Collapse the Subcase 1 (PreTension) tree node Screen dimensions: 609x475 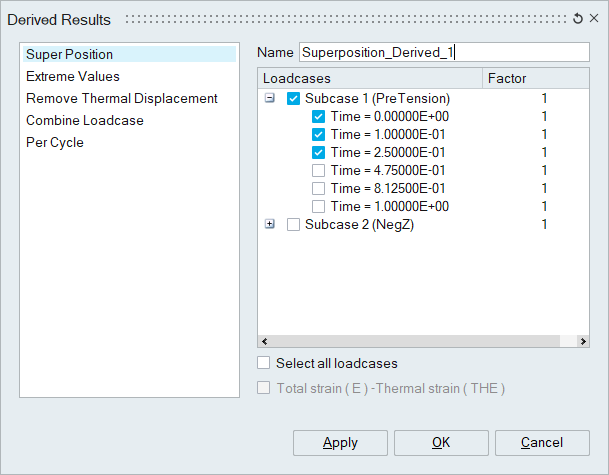pos(270,98)
